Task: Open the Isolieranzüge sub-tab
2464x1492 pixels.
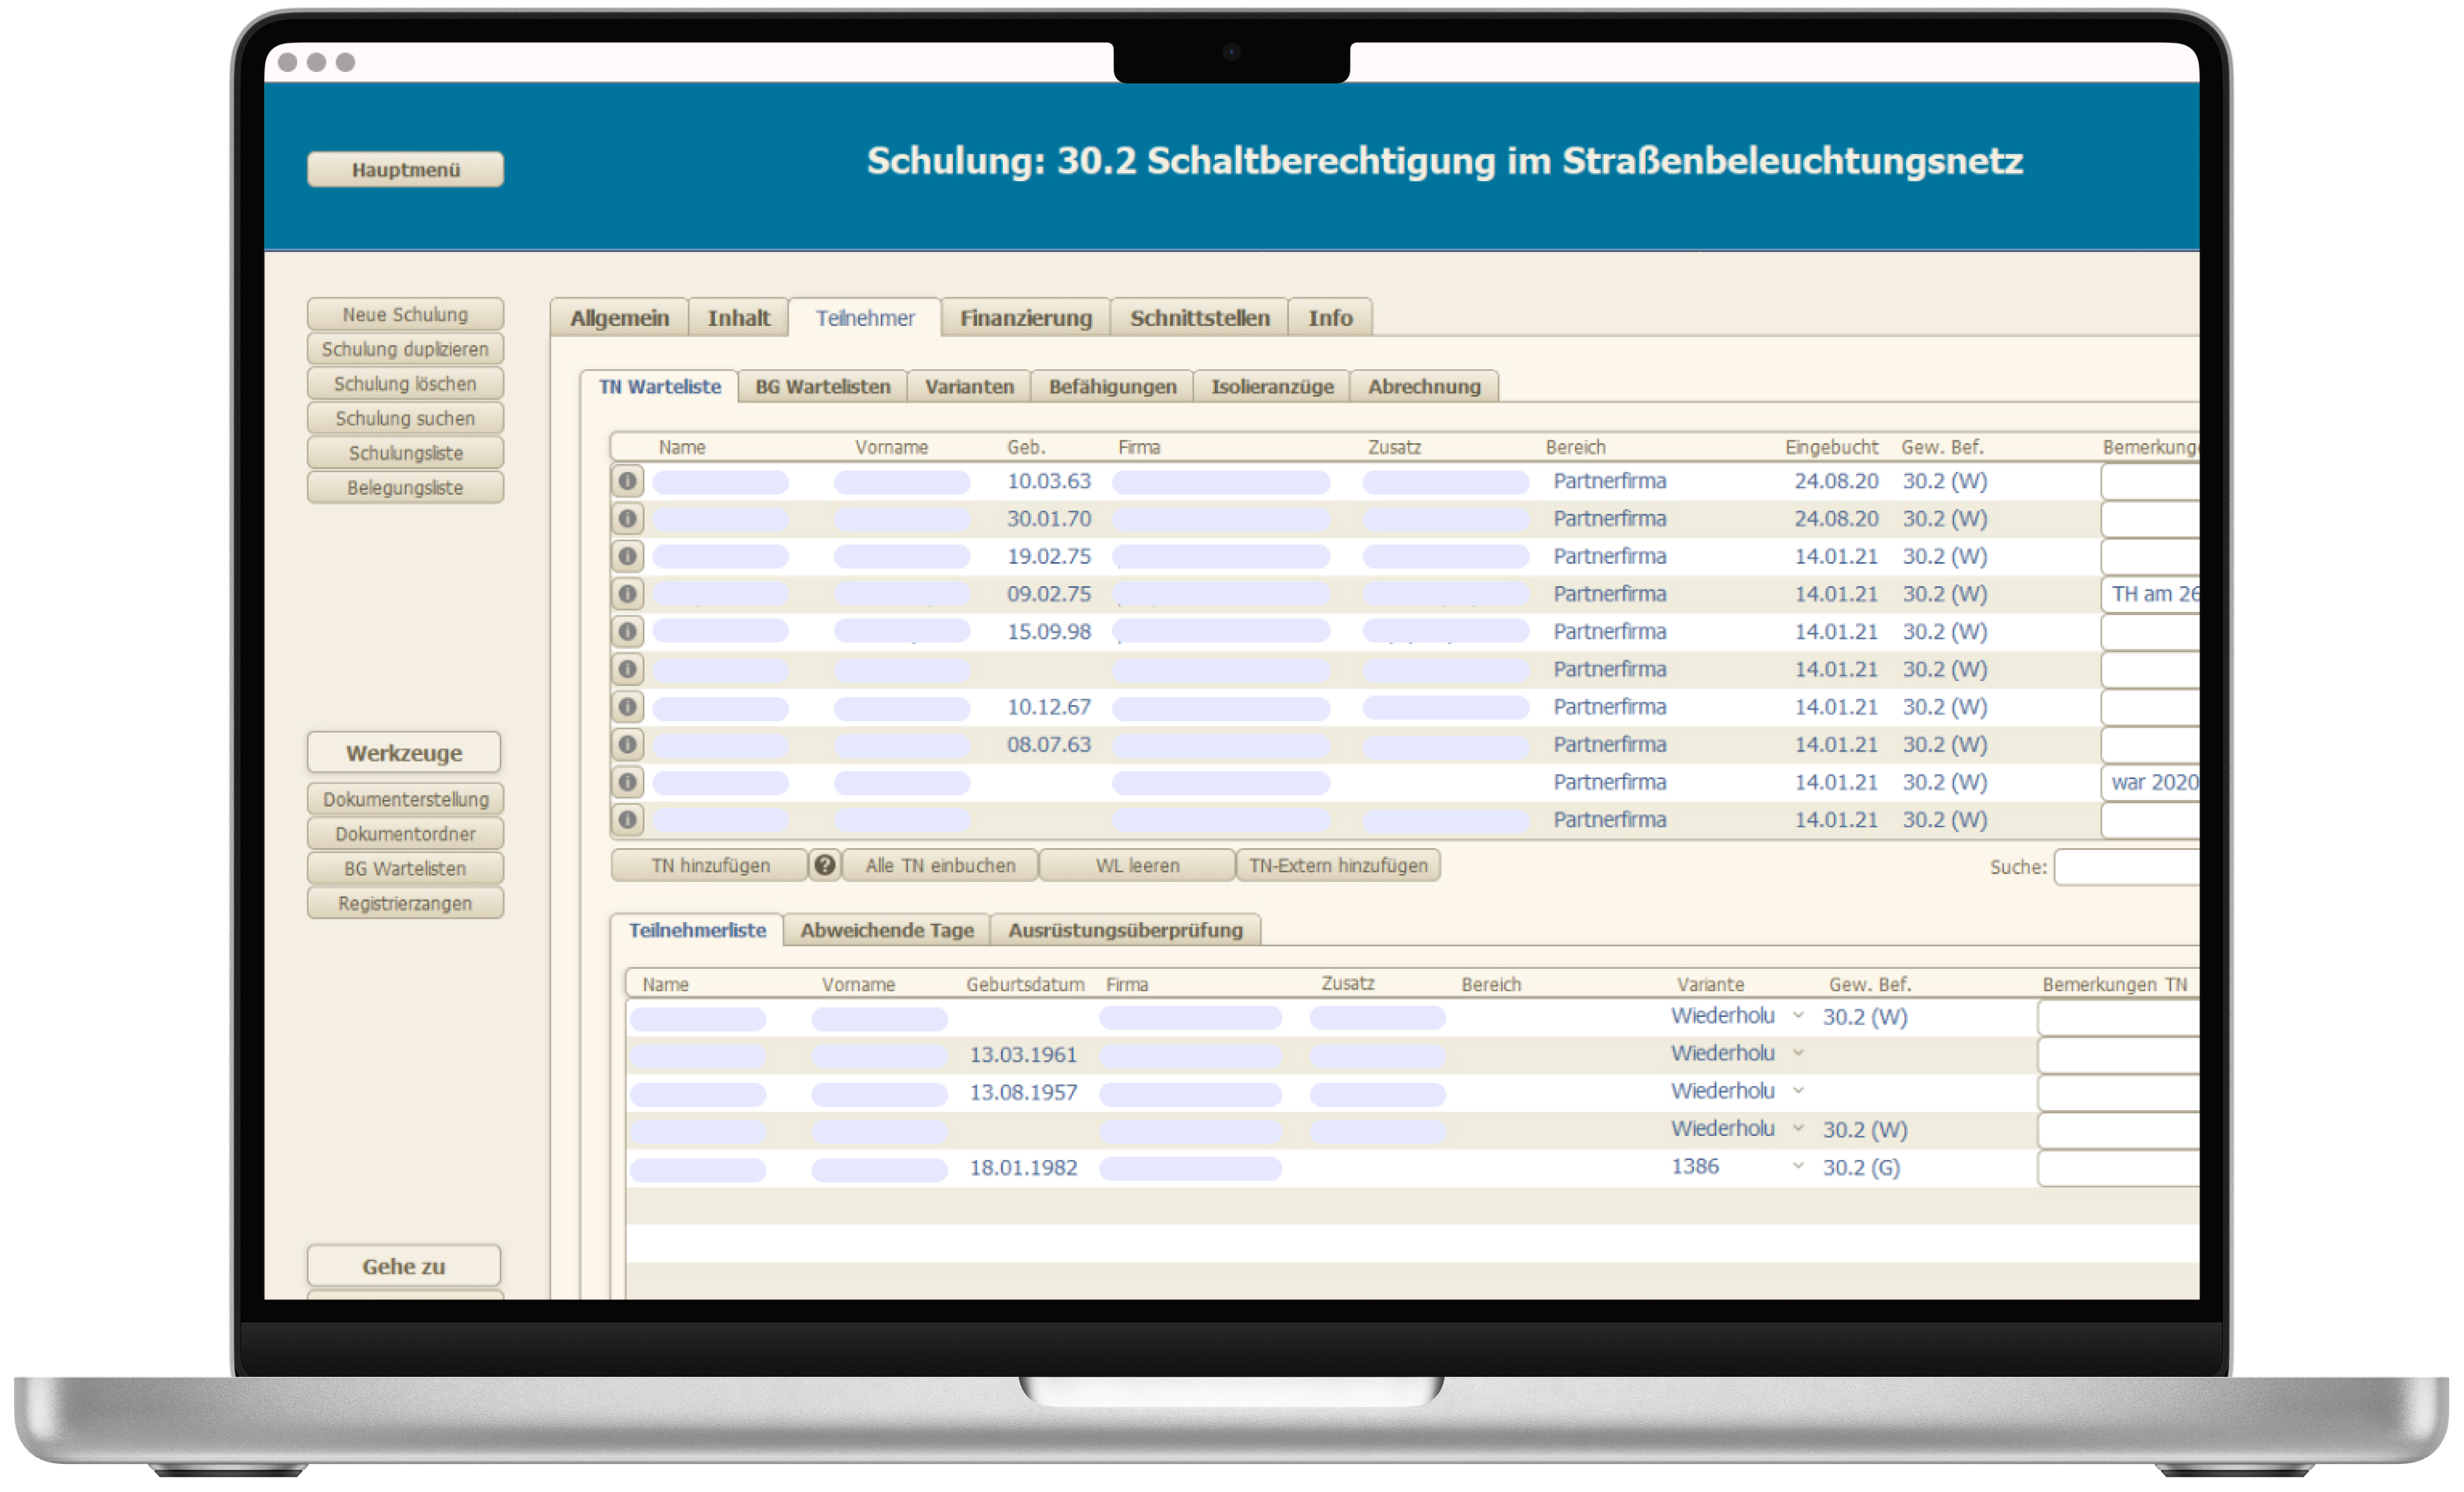Action: coord(1272,387)
